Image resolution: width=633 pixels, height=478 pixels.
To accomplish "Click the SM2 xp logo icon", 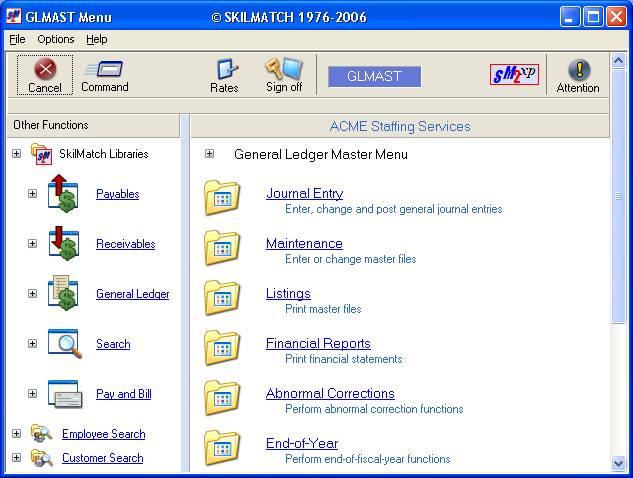I will 514,74.
